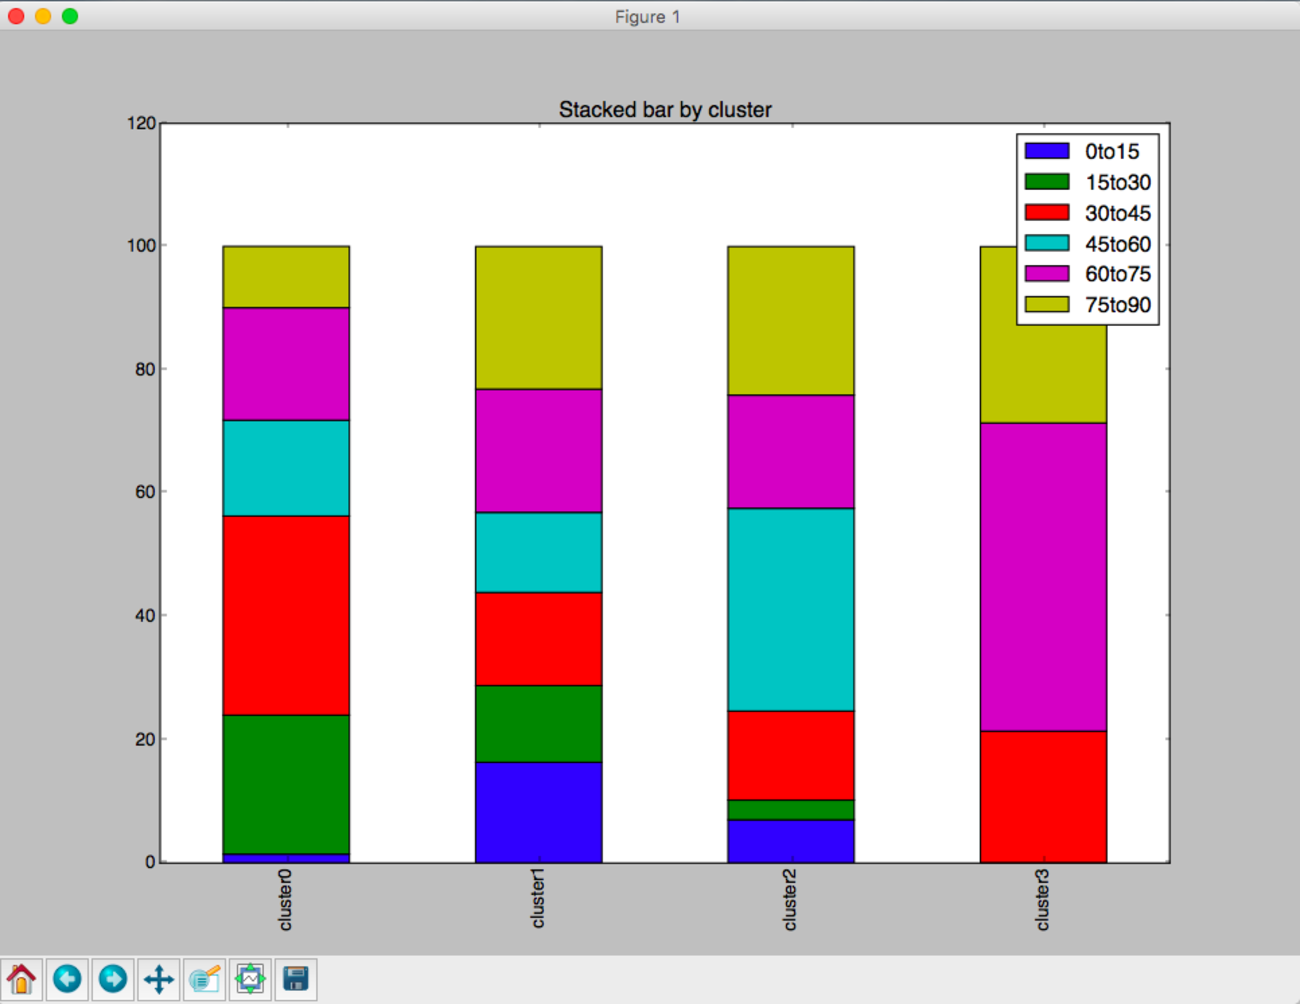Click the 45to60 legend label text
The height and width of the screenshot is (1004, 1300).
[x=1117, y=244]
